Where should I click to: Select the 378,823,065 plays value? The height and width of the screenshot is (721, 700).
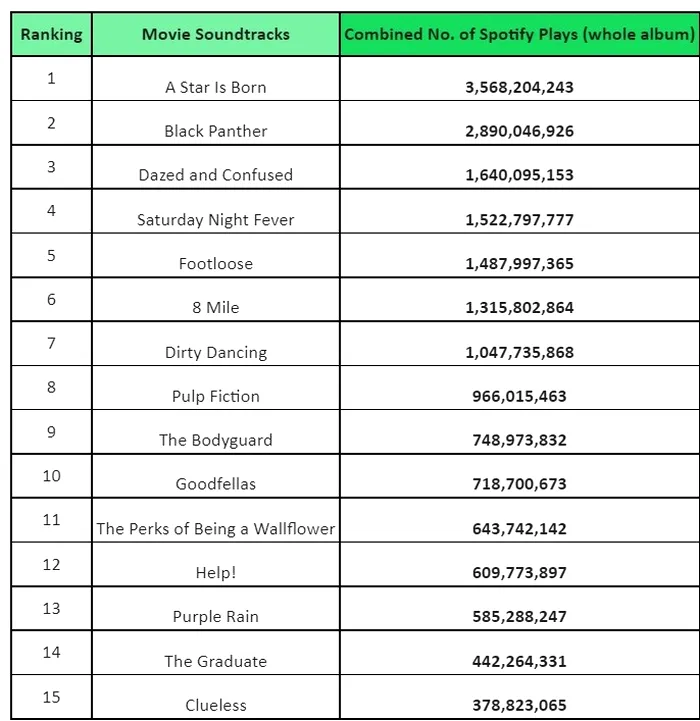[519, 705]
